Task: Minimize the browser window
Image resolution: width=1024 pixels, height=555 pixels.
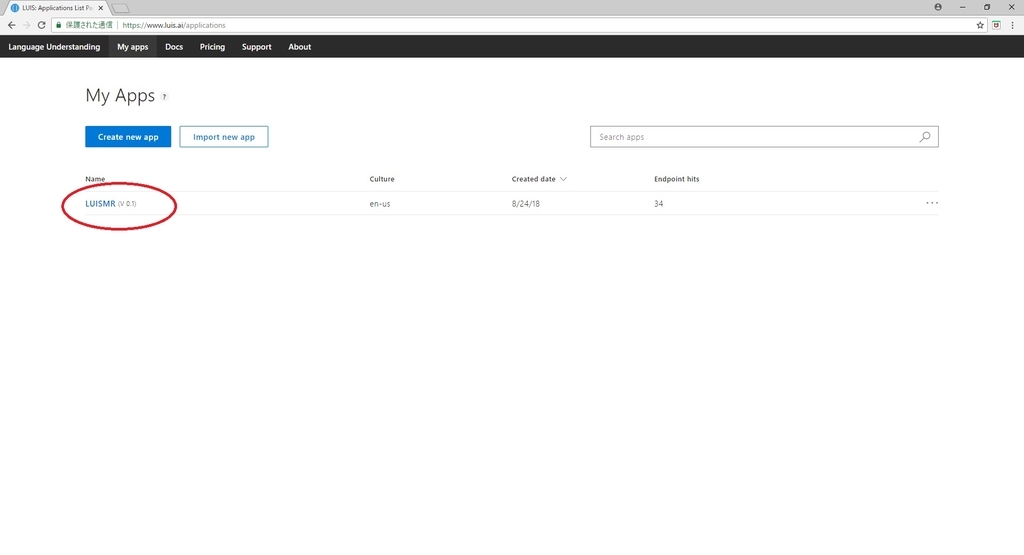Action: 963,7
